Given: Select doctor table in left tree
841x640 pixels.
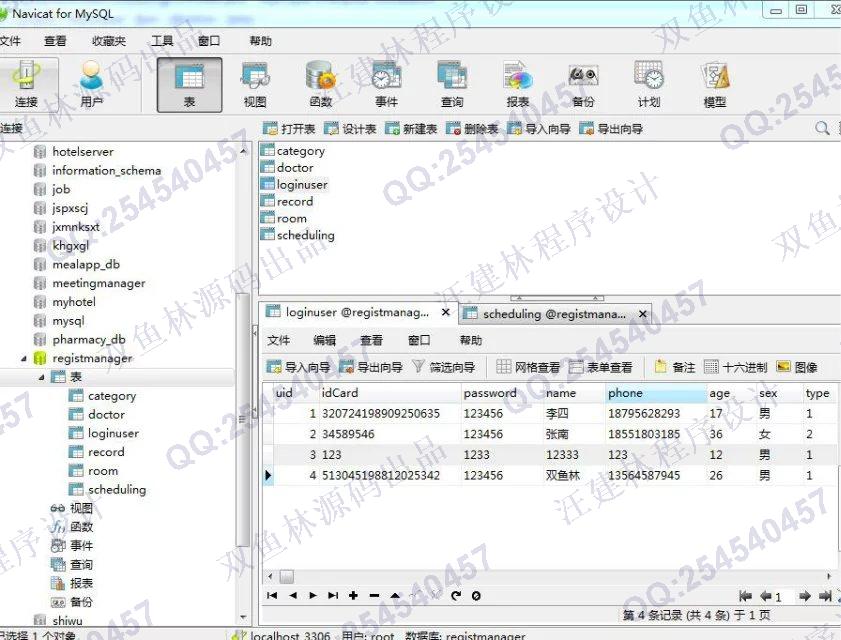Looking at the screenshot, I should [x=106, y=415].
